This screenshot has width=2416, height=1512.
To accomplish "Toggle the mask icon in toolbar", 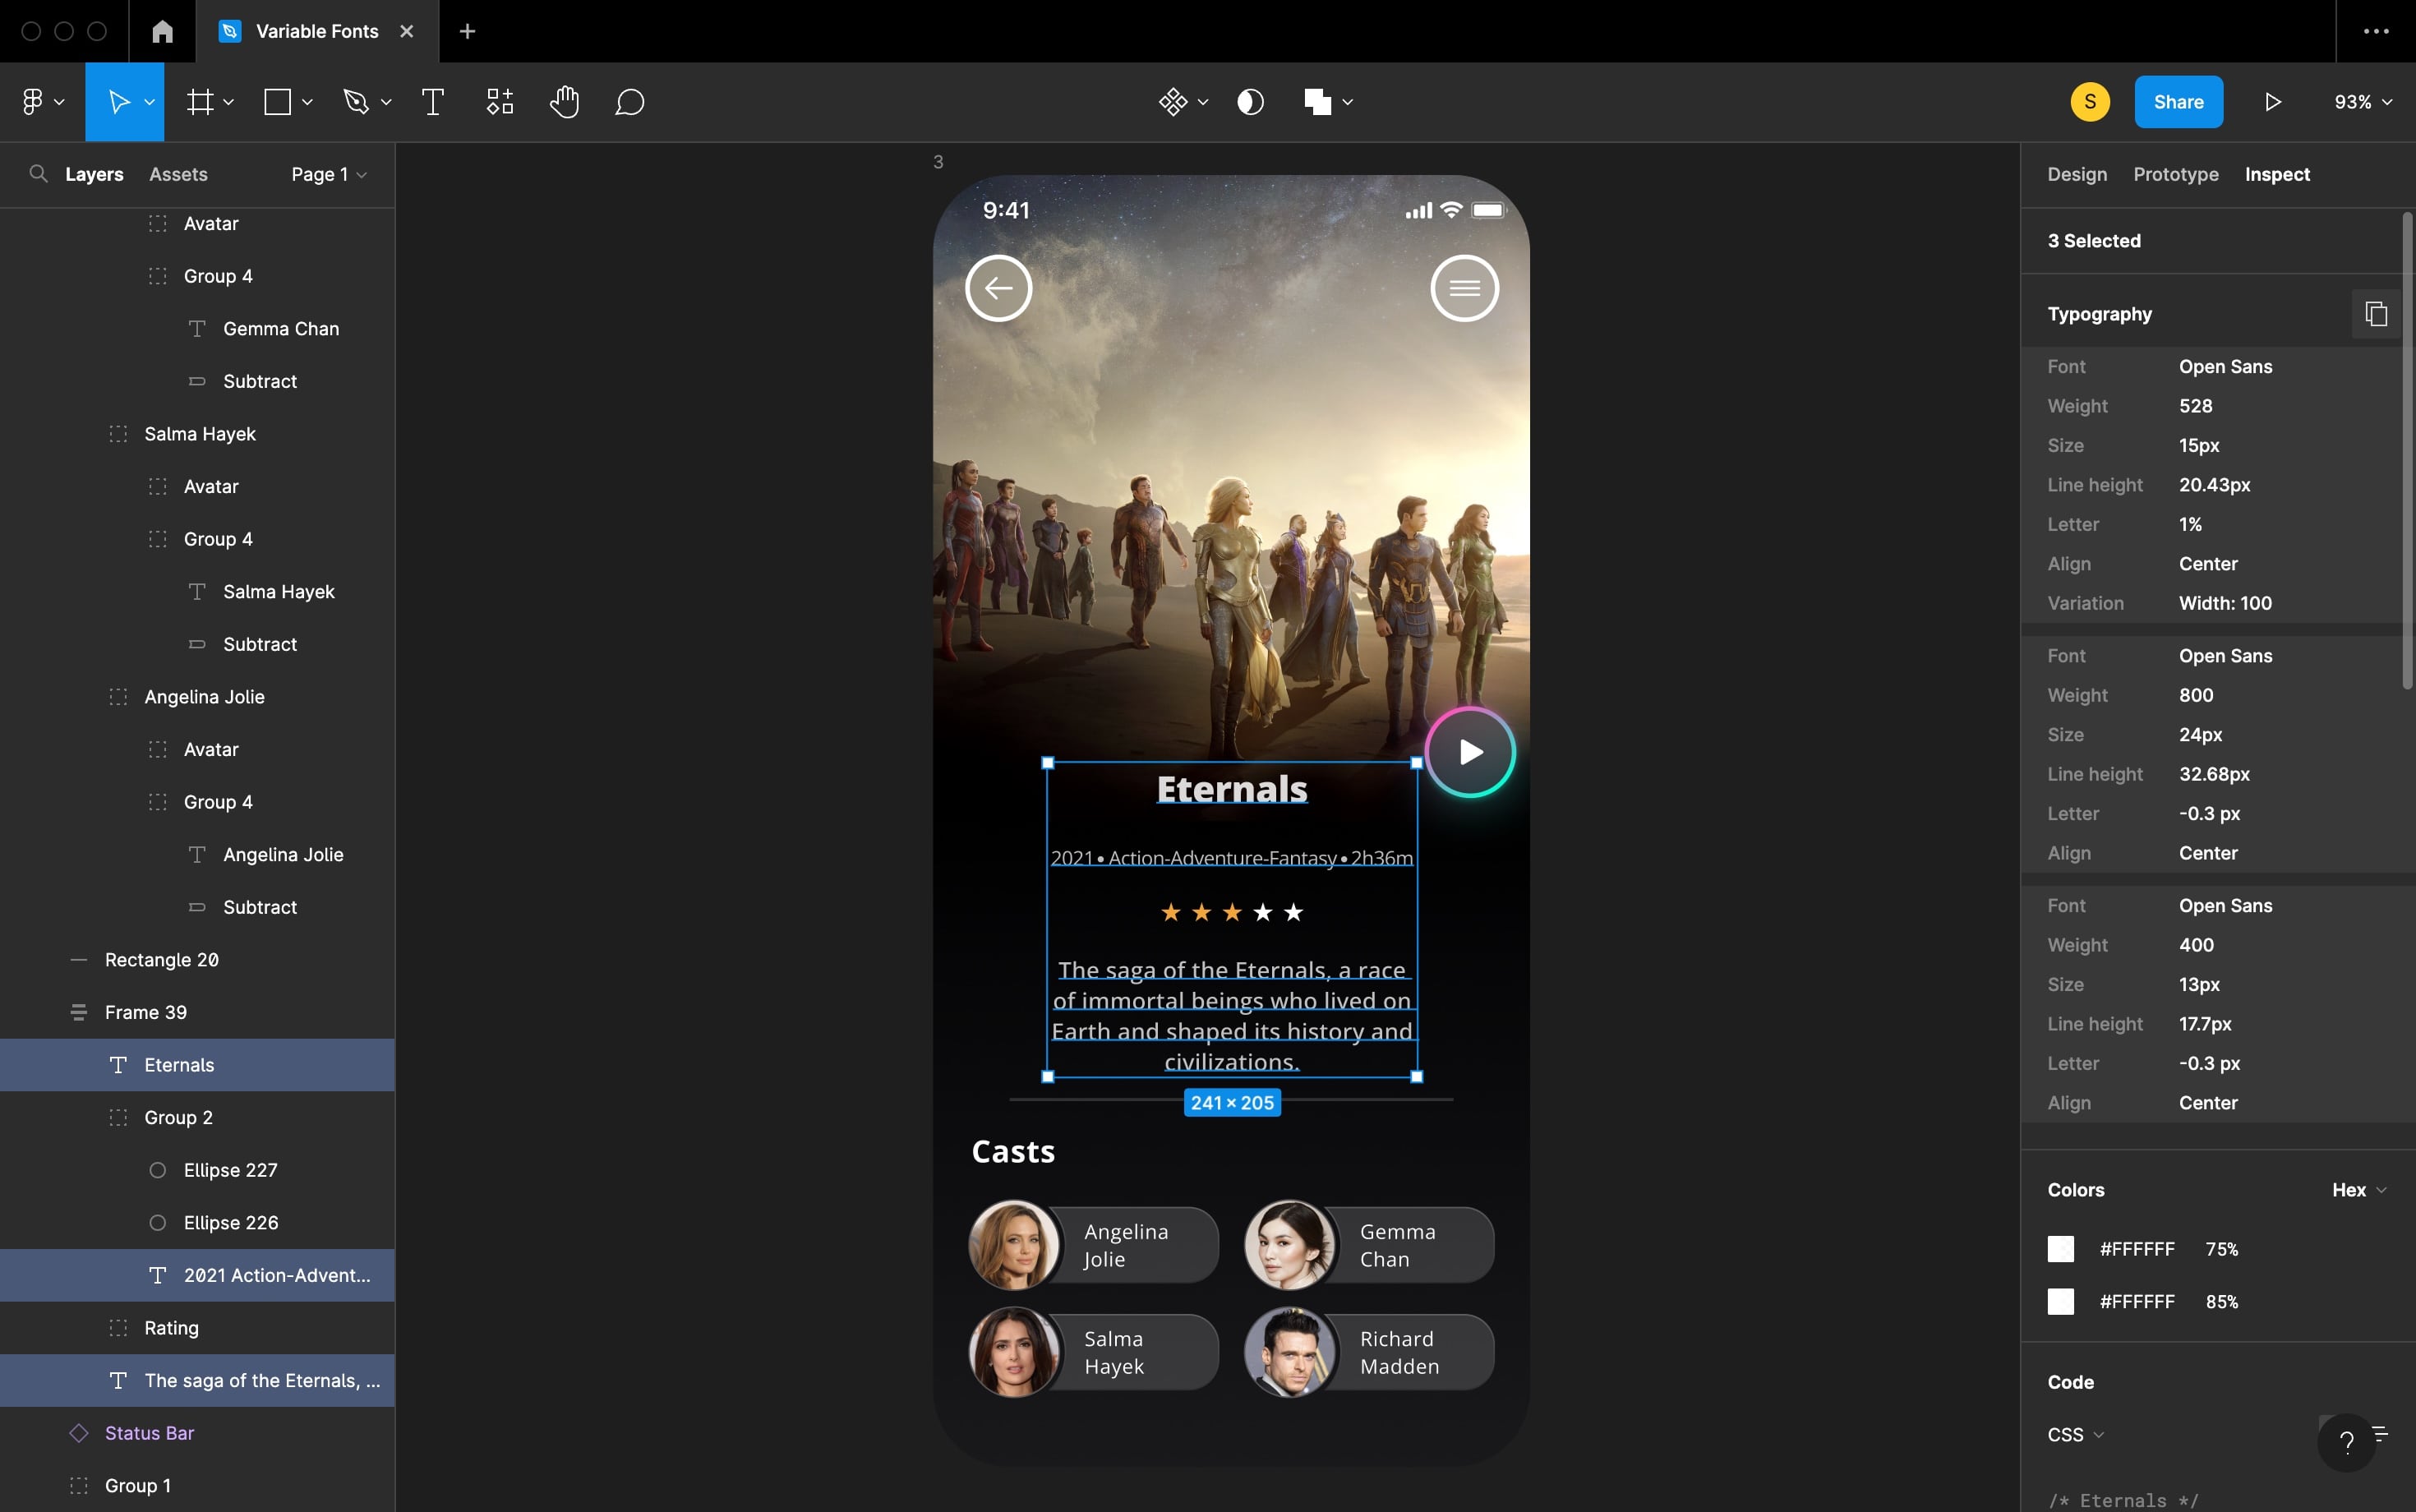I will (x=1250, y=102).
